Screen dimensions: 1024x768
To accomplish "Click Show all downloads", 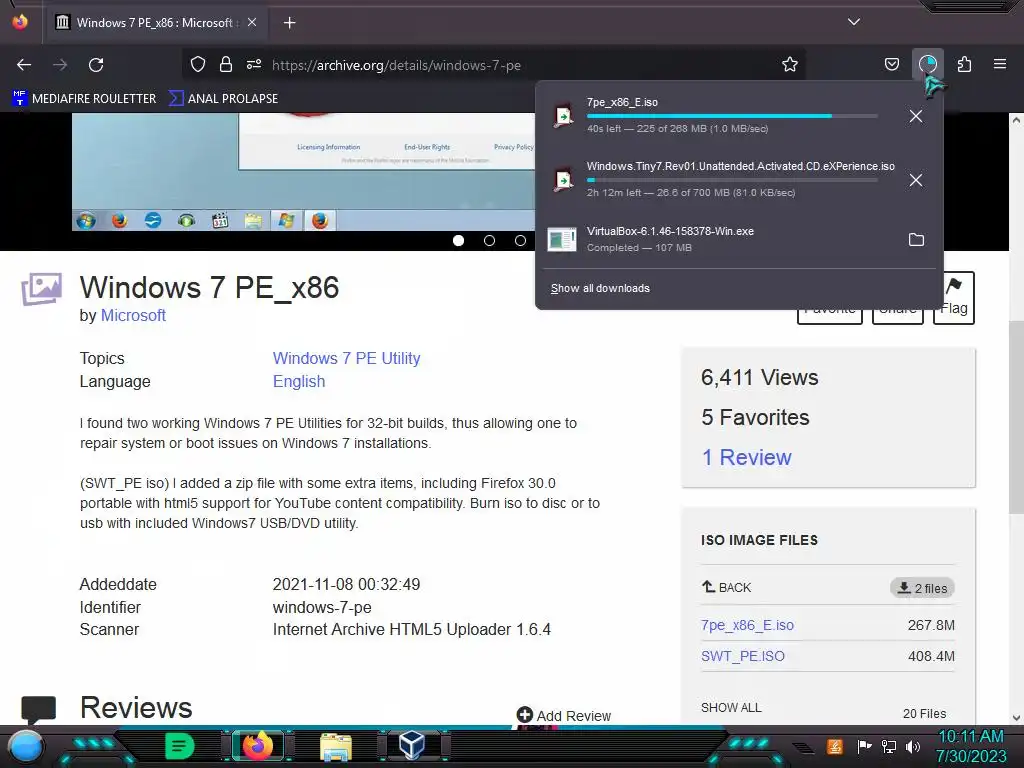I will point(600,288).
